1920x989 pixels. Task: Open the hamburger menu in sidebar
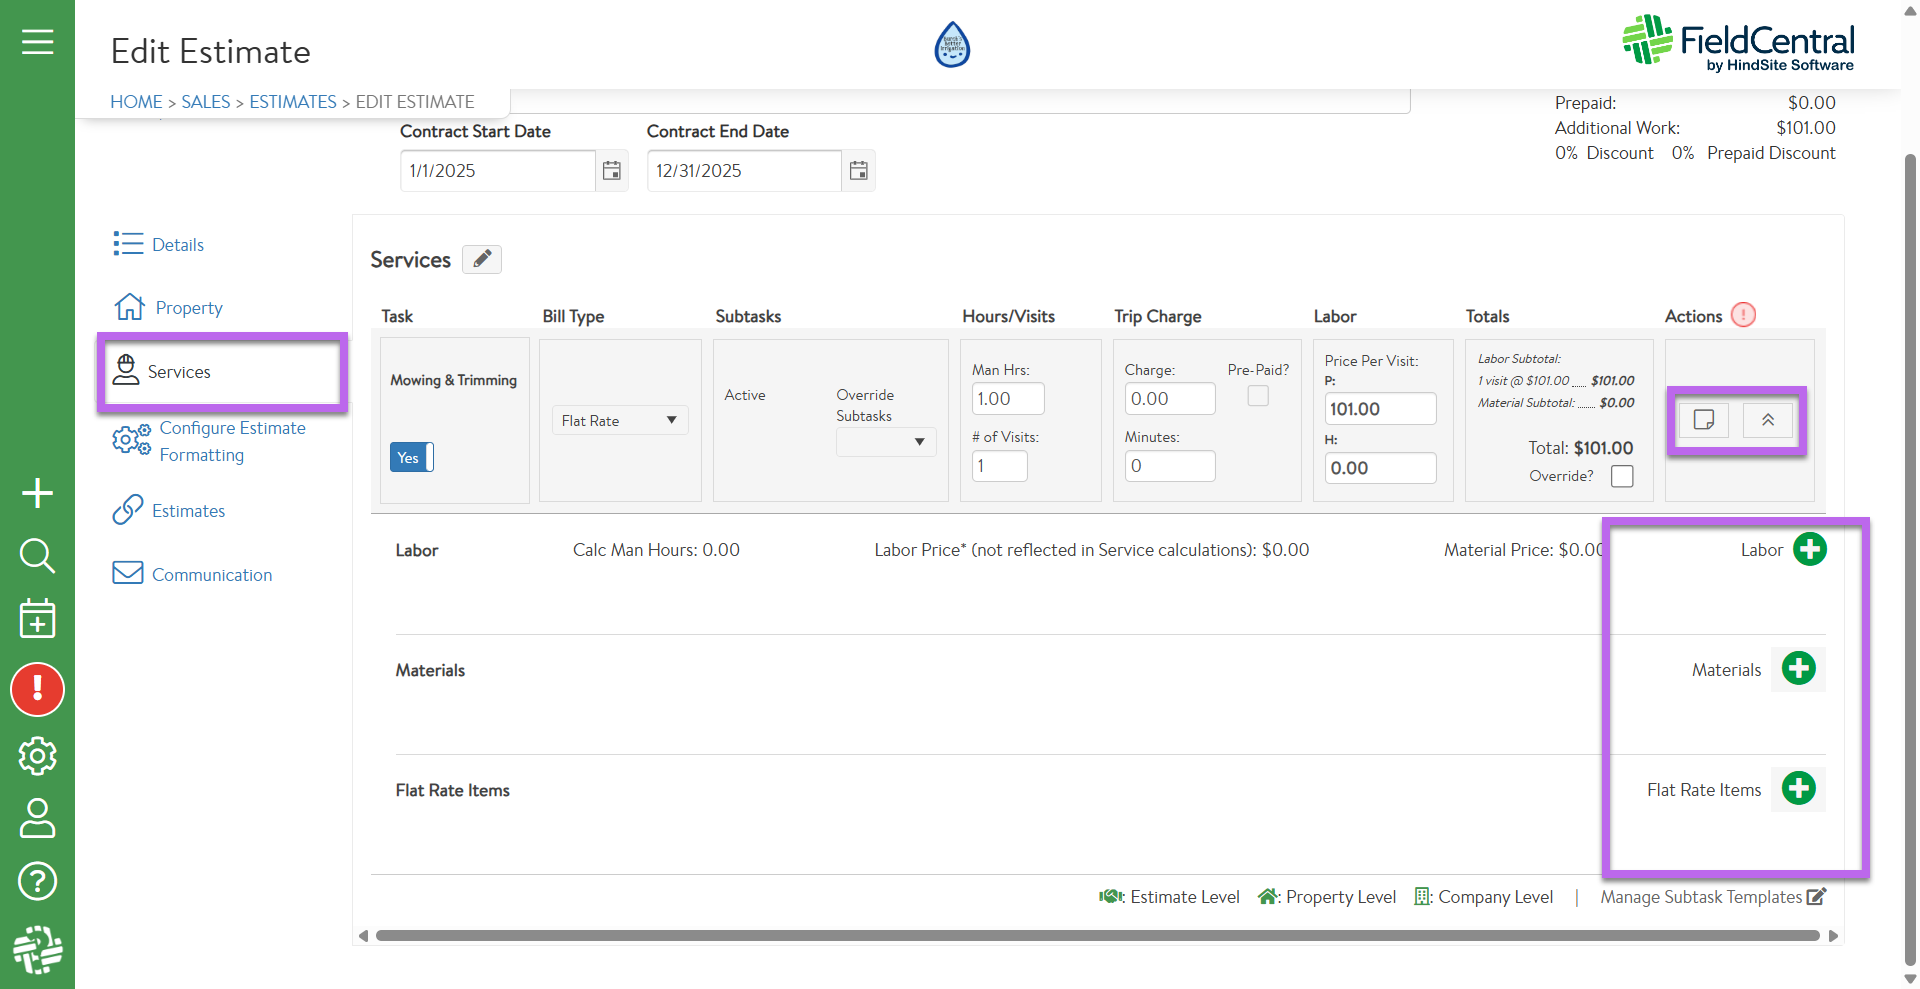coord(37,42)
